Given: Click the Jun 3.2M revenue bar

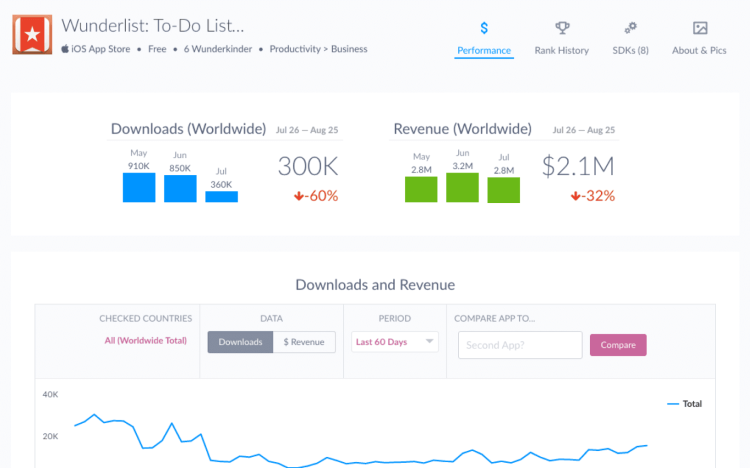Looking at the screenshot, I should [x=462, y=187].
